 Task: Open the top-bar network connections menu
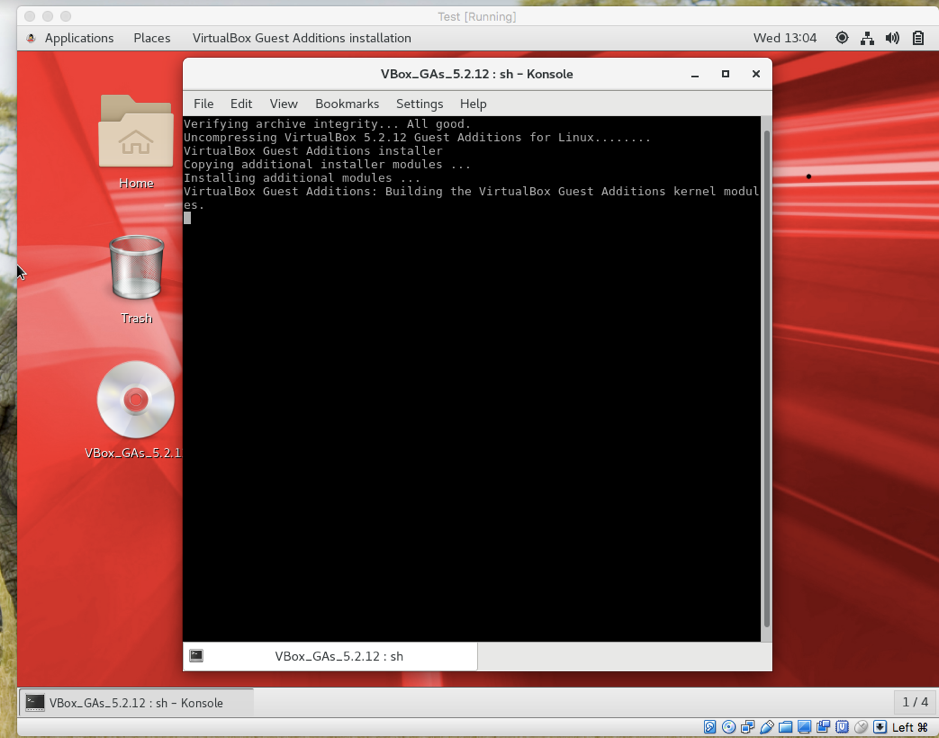coord(866,37)
